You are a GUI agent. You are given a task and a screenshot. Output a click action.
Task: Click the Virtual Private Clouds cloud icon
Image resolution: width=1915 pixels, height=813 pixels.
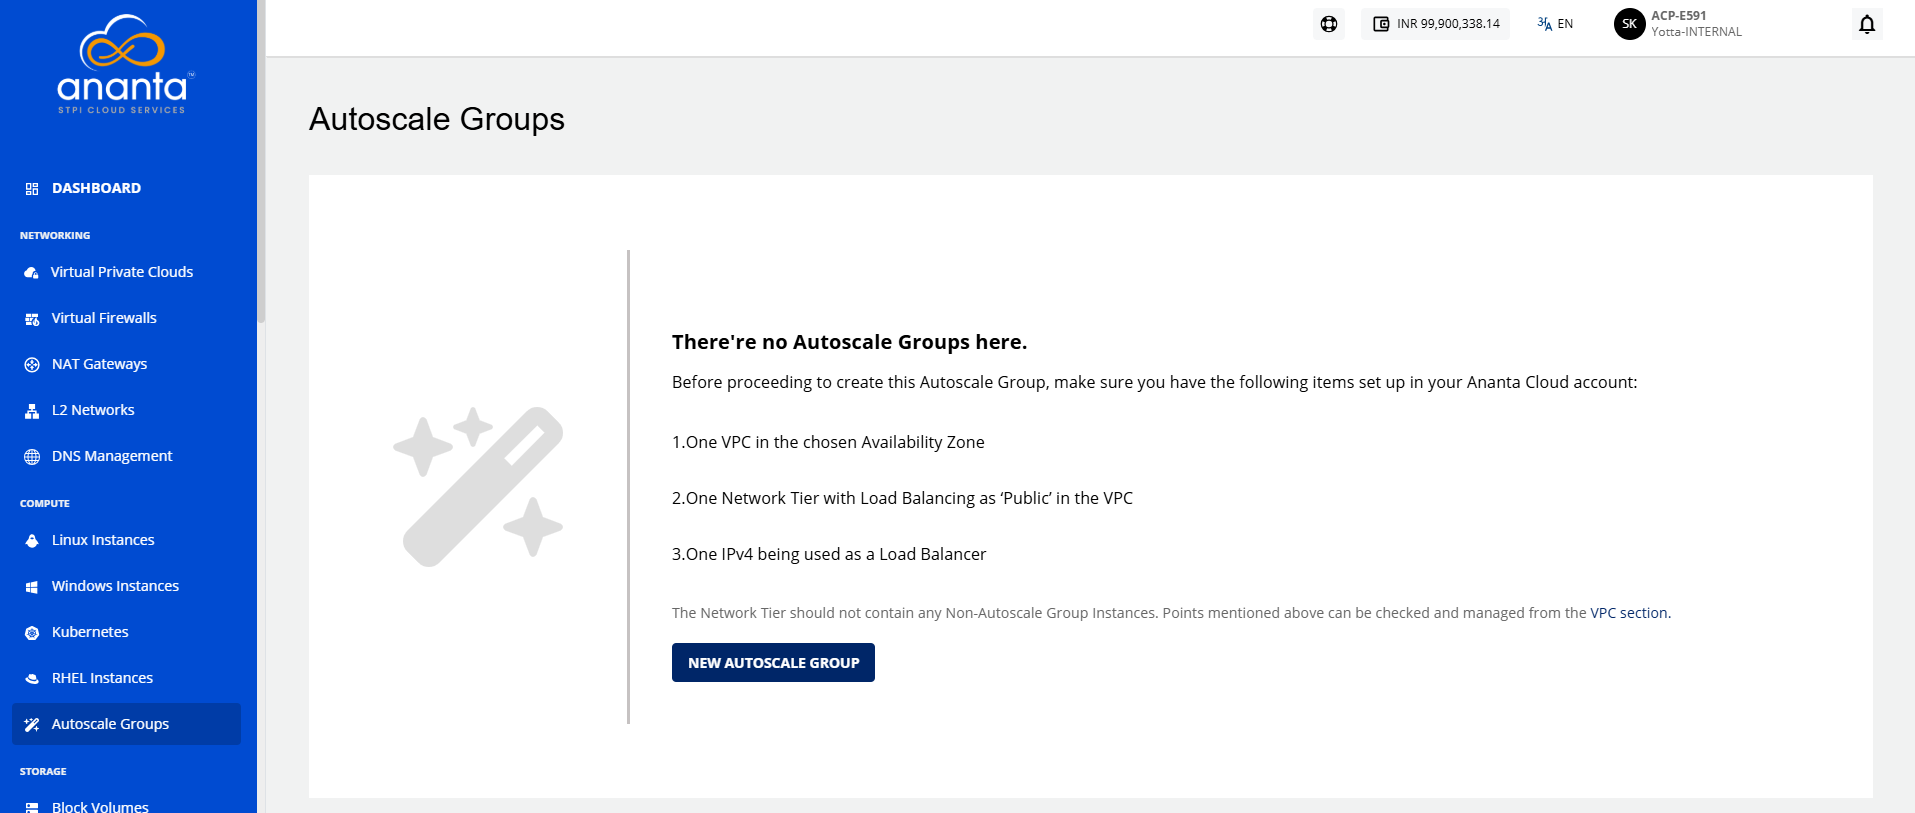pyautogui.click(x=32, y=272)
